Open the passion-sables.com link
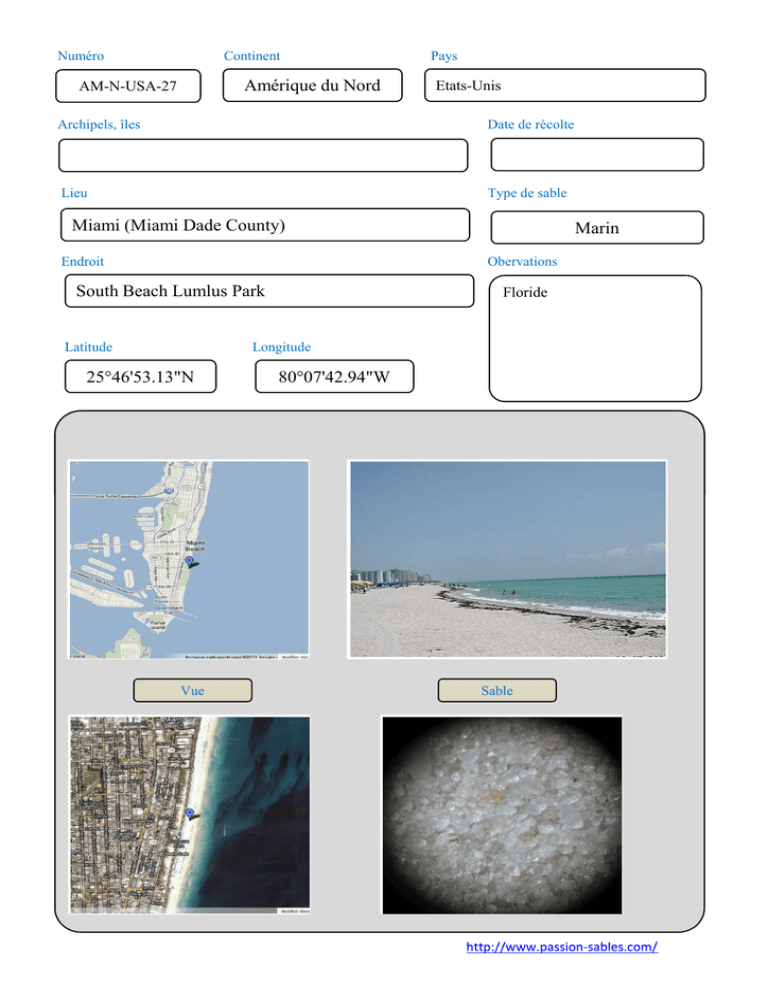 562,947
